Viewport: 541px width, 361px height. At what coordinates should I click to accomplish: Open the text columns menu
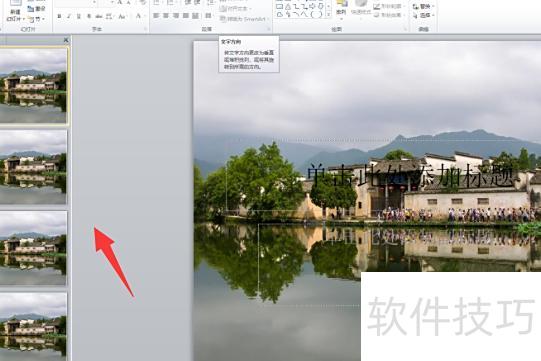pos(208,16)
